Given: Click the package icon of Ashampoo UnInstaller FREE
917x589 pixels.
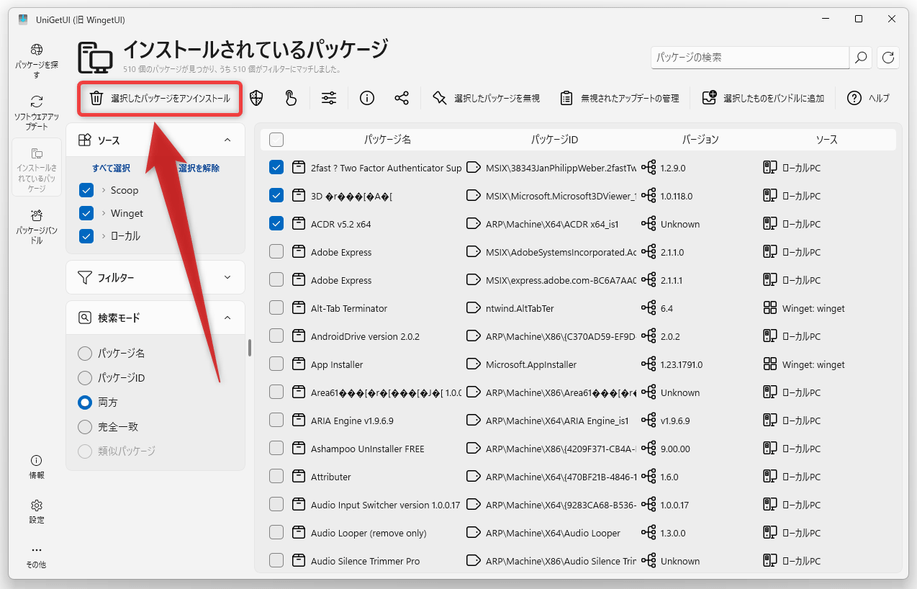Looking at the screenshot, I should coord(298,448).
